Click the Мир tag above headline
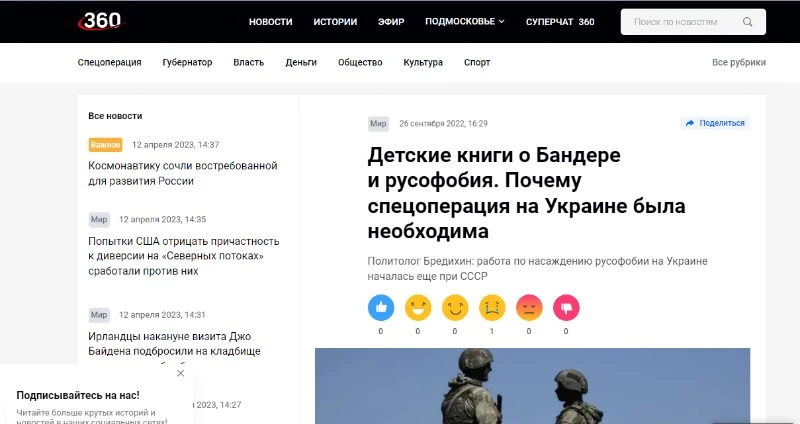The image size is (800, 424). pos(378,123)
